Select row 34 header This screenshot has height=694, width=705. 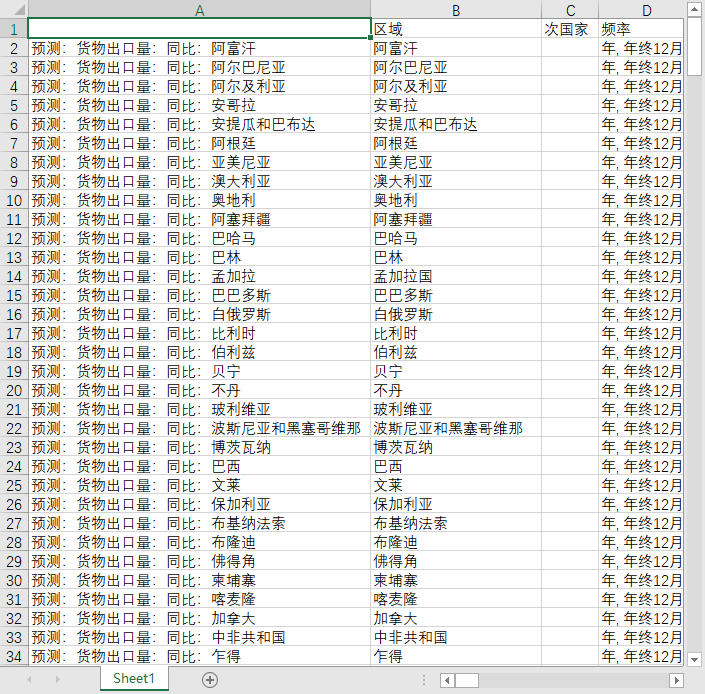click(14, 656)
